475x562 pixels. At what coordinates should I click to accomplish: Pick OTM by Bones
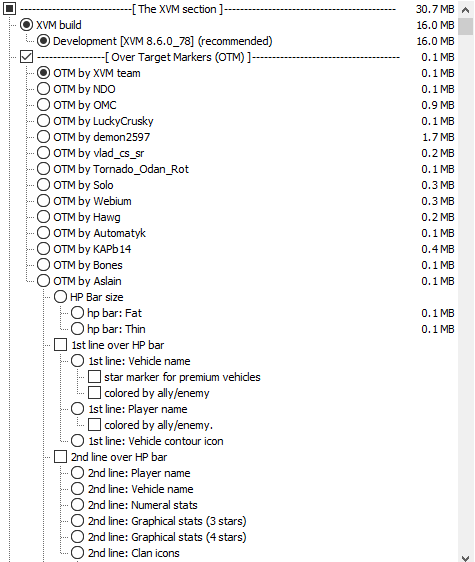43,265
